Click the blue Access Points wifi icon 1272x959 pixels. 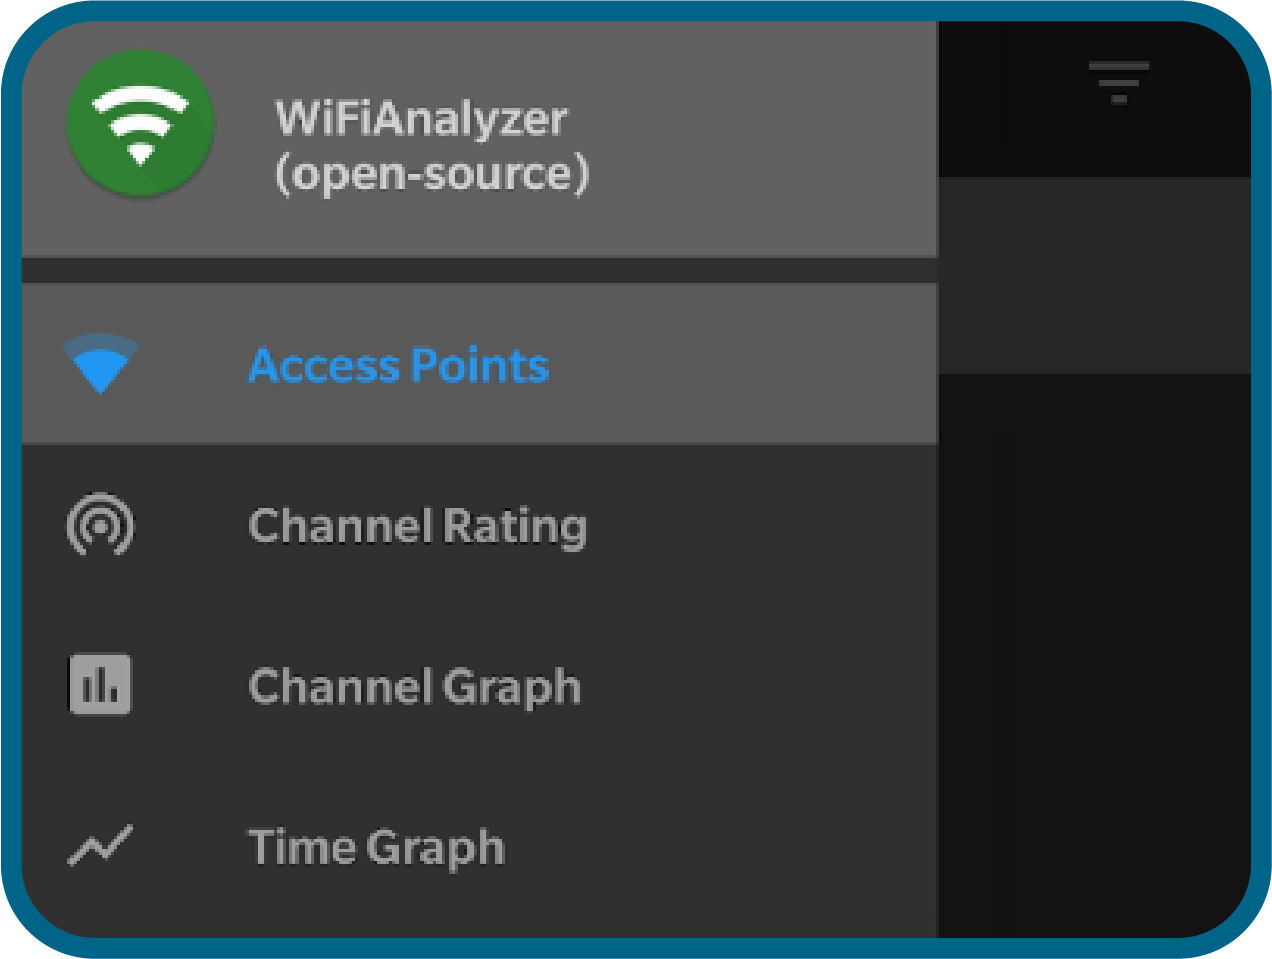point(100,364)
